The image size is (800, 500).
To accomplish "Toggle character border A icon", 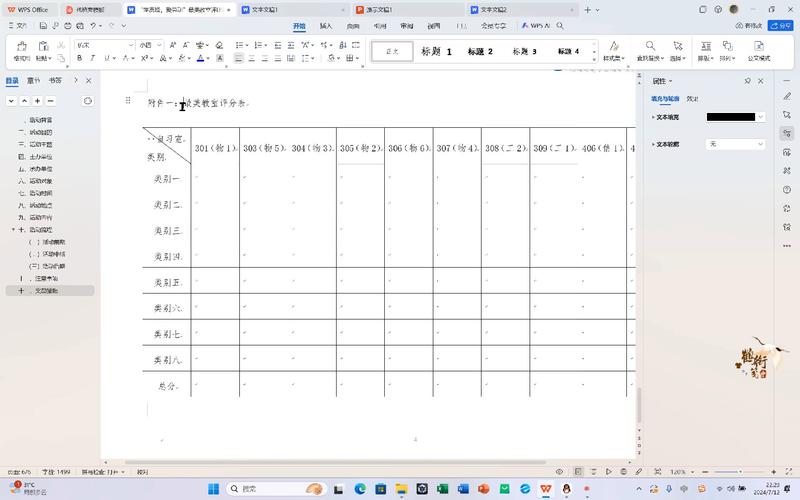I will point(220,58).
